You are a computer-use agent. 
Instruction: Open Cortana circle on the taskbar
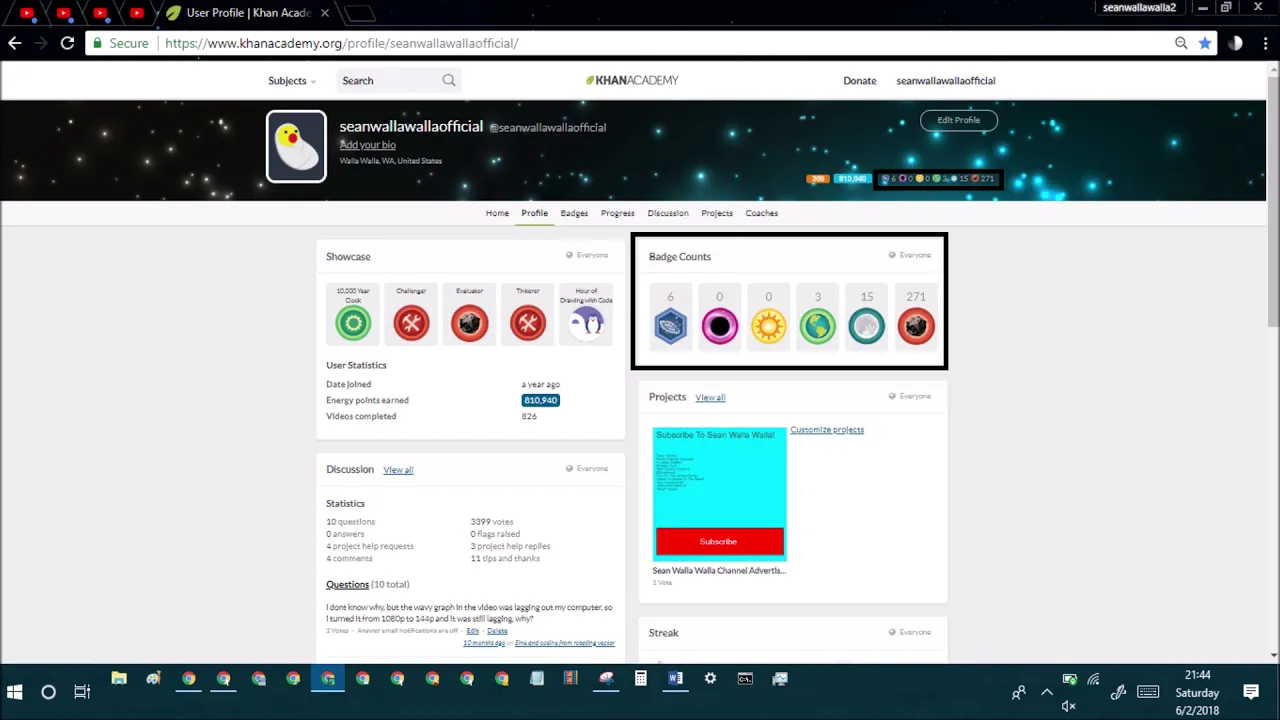(48, 692)
